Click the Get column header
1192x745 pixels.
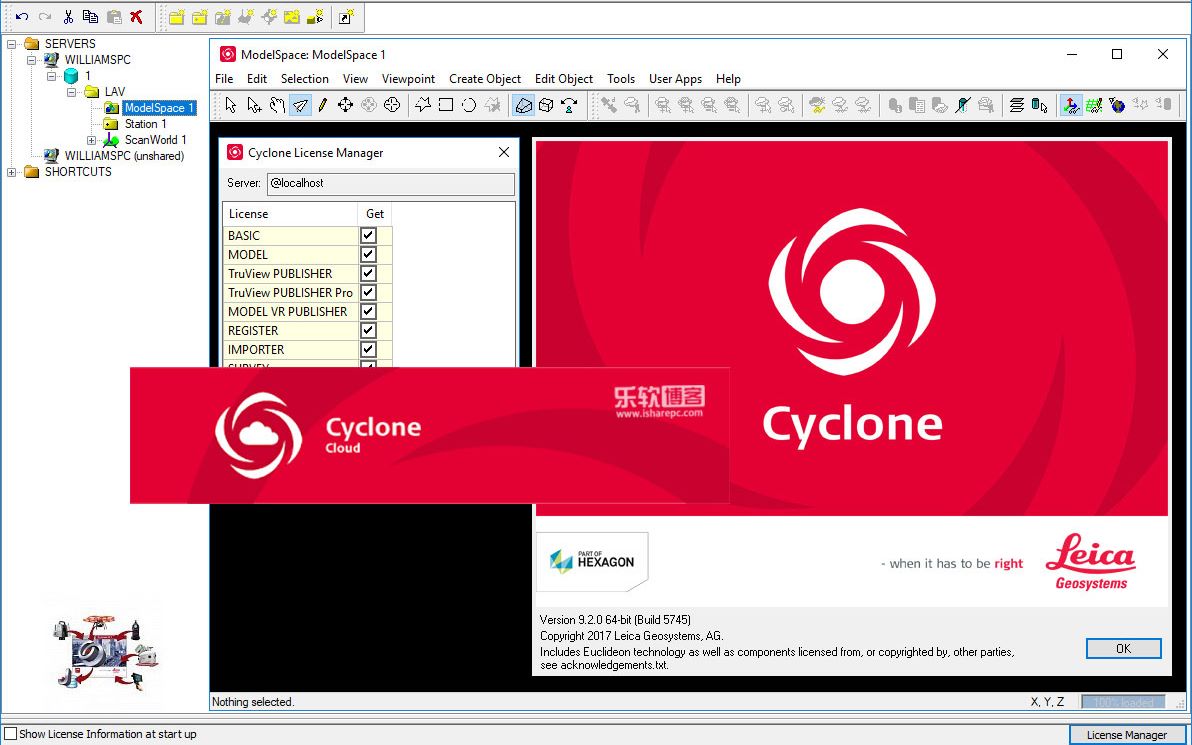pyautogui.click(x=375, y=214)
